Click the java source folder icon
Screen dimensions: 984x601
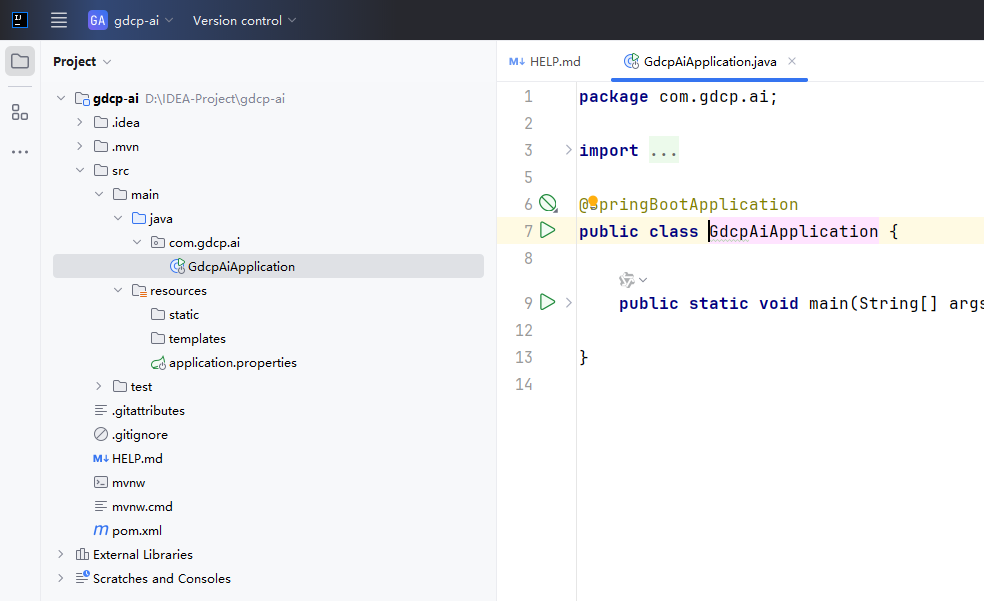(139, 218)
